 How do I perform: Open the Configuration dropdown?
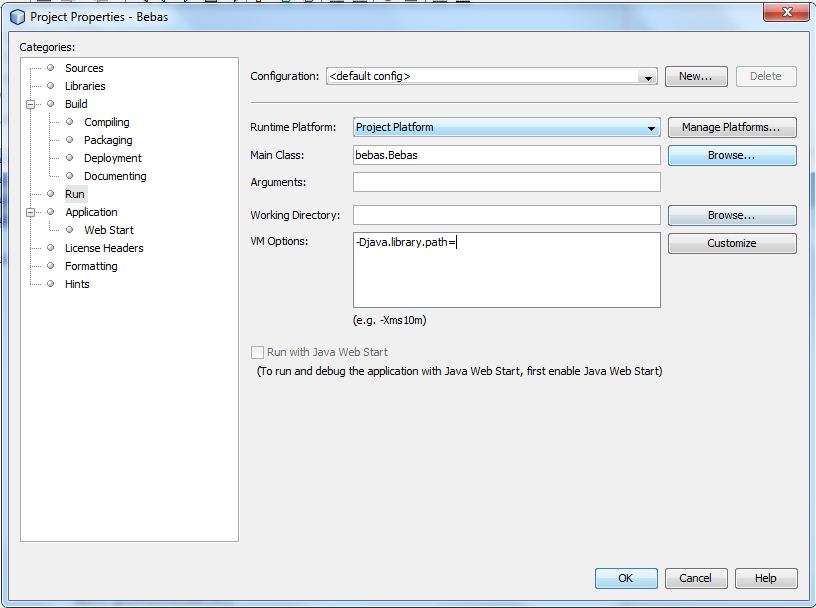(492, 76)
